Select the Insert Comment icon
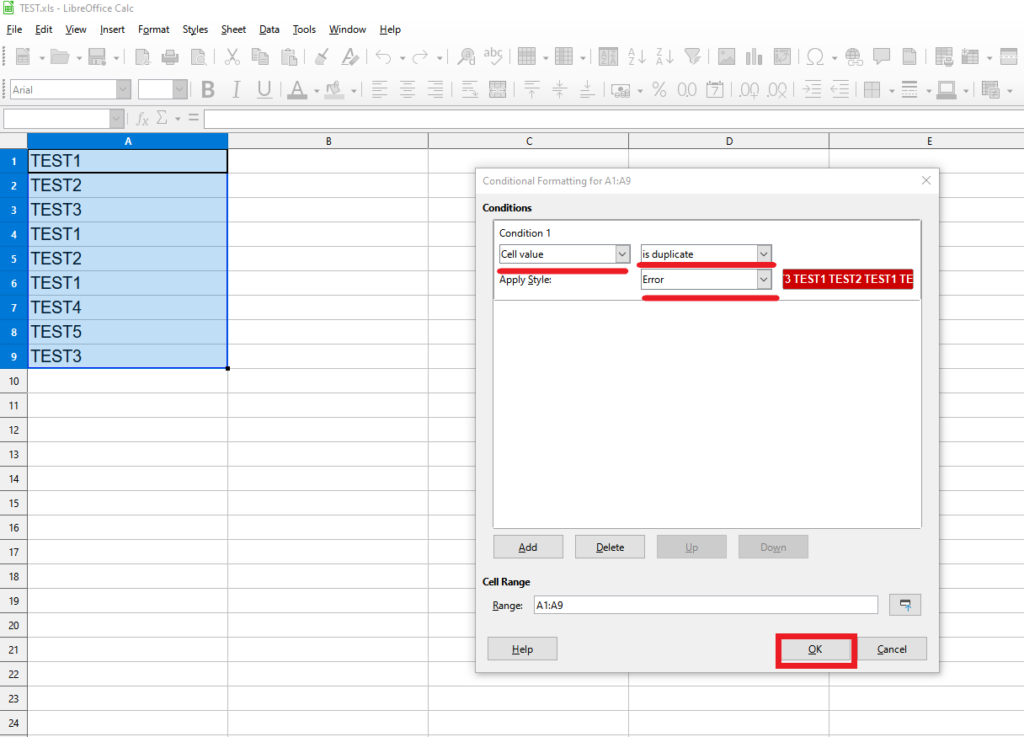 [881, 57]
